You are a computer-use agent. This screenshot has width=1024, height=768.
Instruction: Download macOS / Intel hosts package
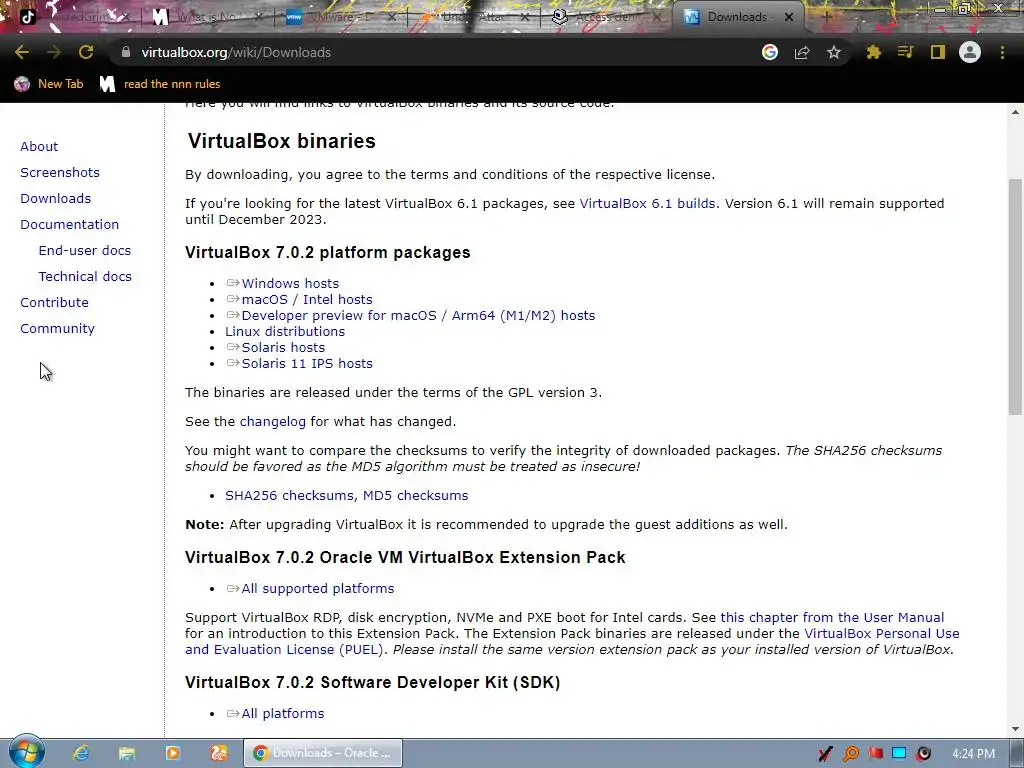coord(307,300)
